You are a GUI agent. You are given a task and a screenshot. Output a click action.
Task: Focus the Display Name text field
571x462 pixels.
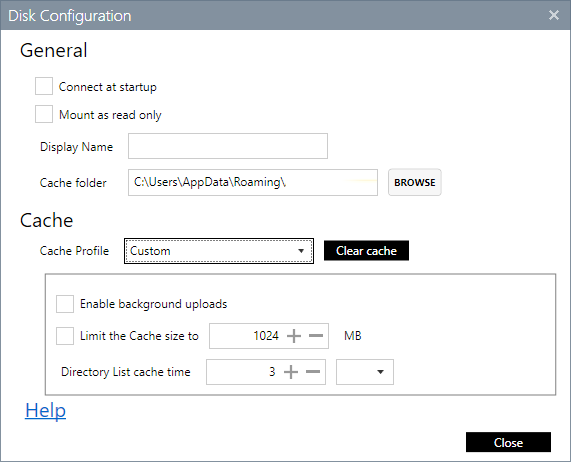(228, 146)
